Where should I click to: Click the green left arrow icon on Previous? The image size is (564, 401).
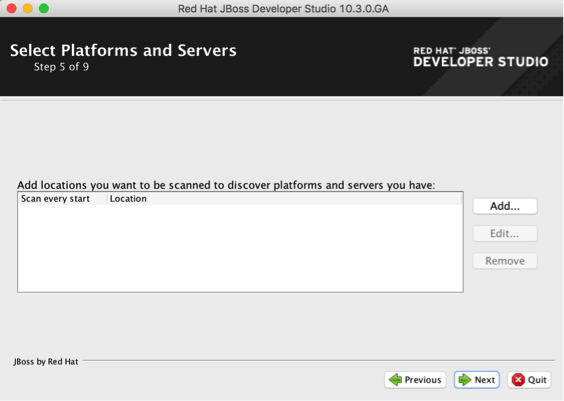pyautogui.click(x=395, y=380)
